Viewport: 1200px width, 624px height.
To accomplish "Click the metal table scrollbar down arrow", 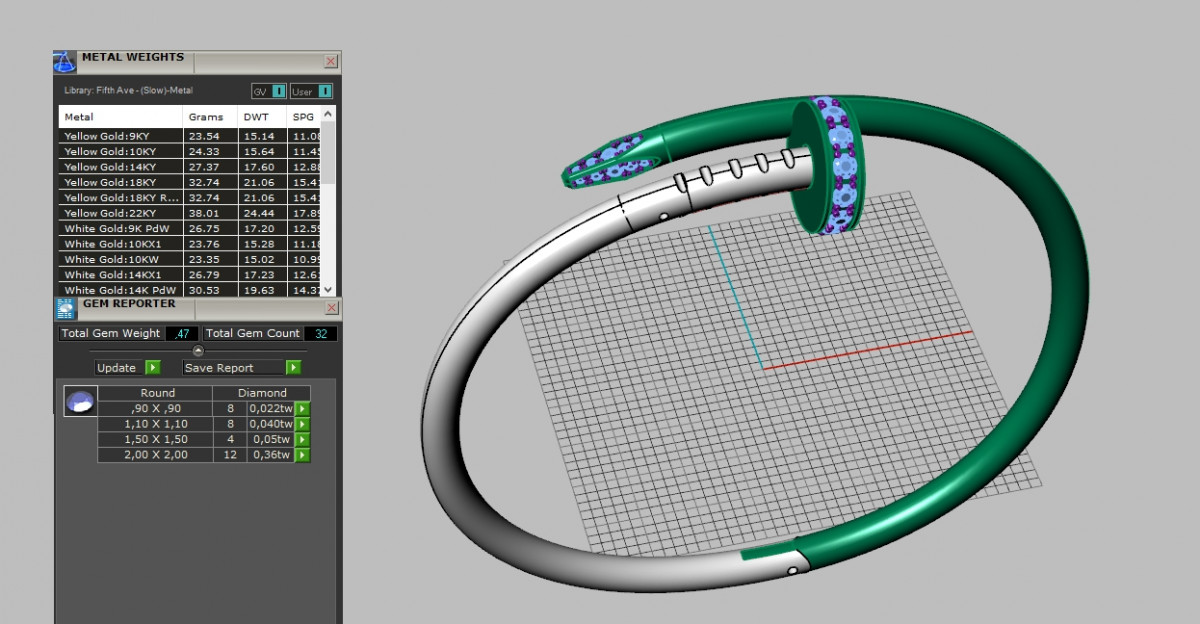I will click(330, 288).
